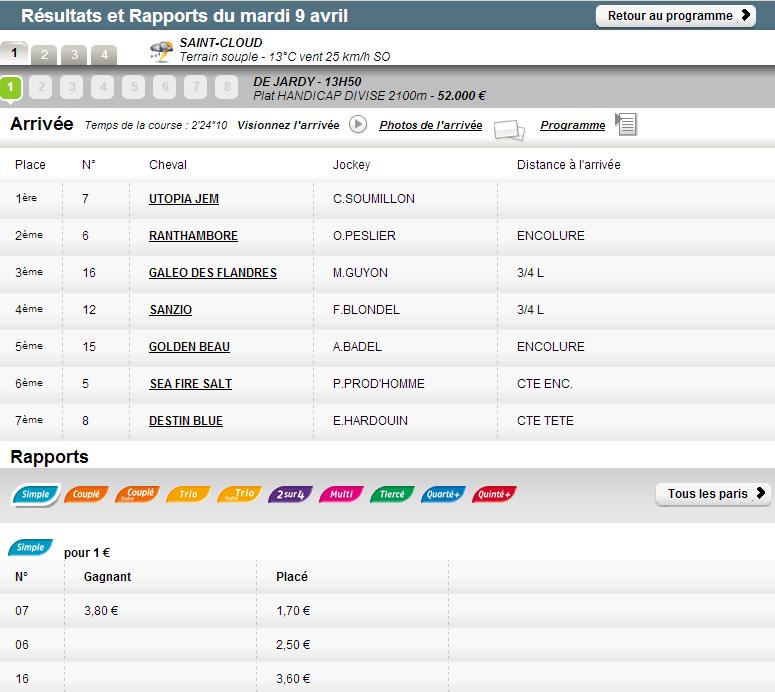Click the programme sheet icon

click(626, 125)
